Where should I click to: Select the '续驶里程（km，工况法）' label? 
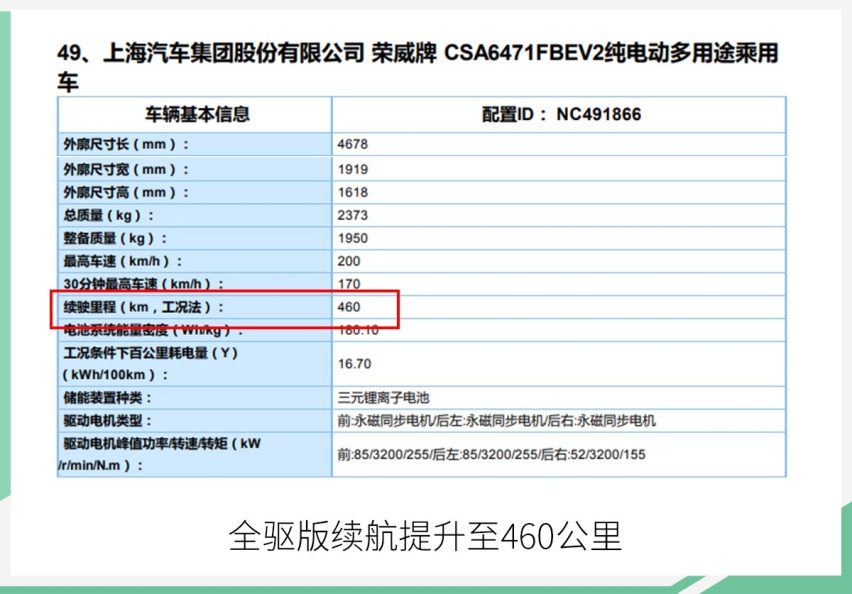(143, 308)
